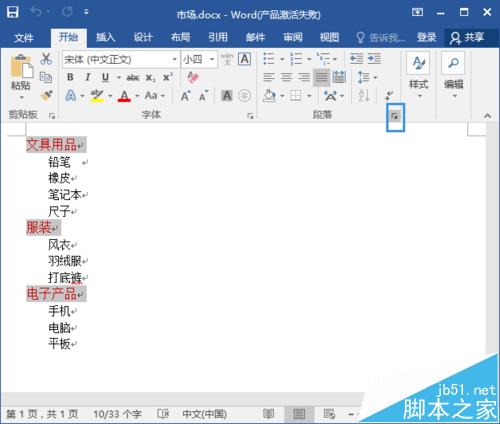Screen dimensions: 500x424
Task: Apply the red font color
Action: tap(124, 96)
